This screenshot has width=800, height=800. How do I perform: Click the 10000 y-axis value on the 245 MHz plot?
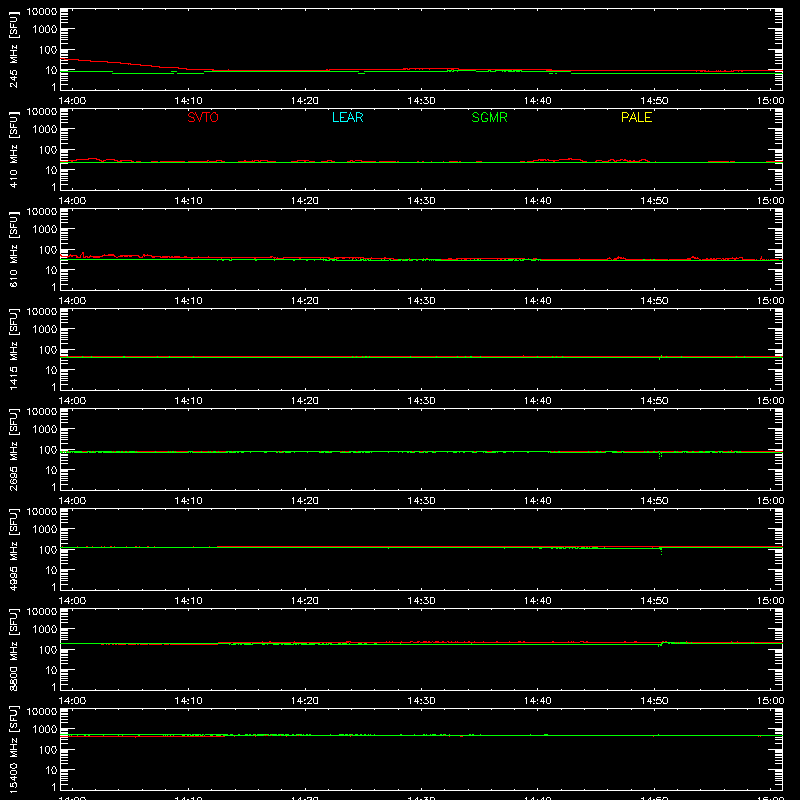point(42,11)
